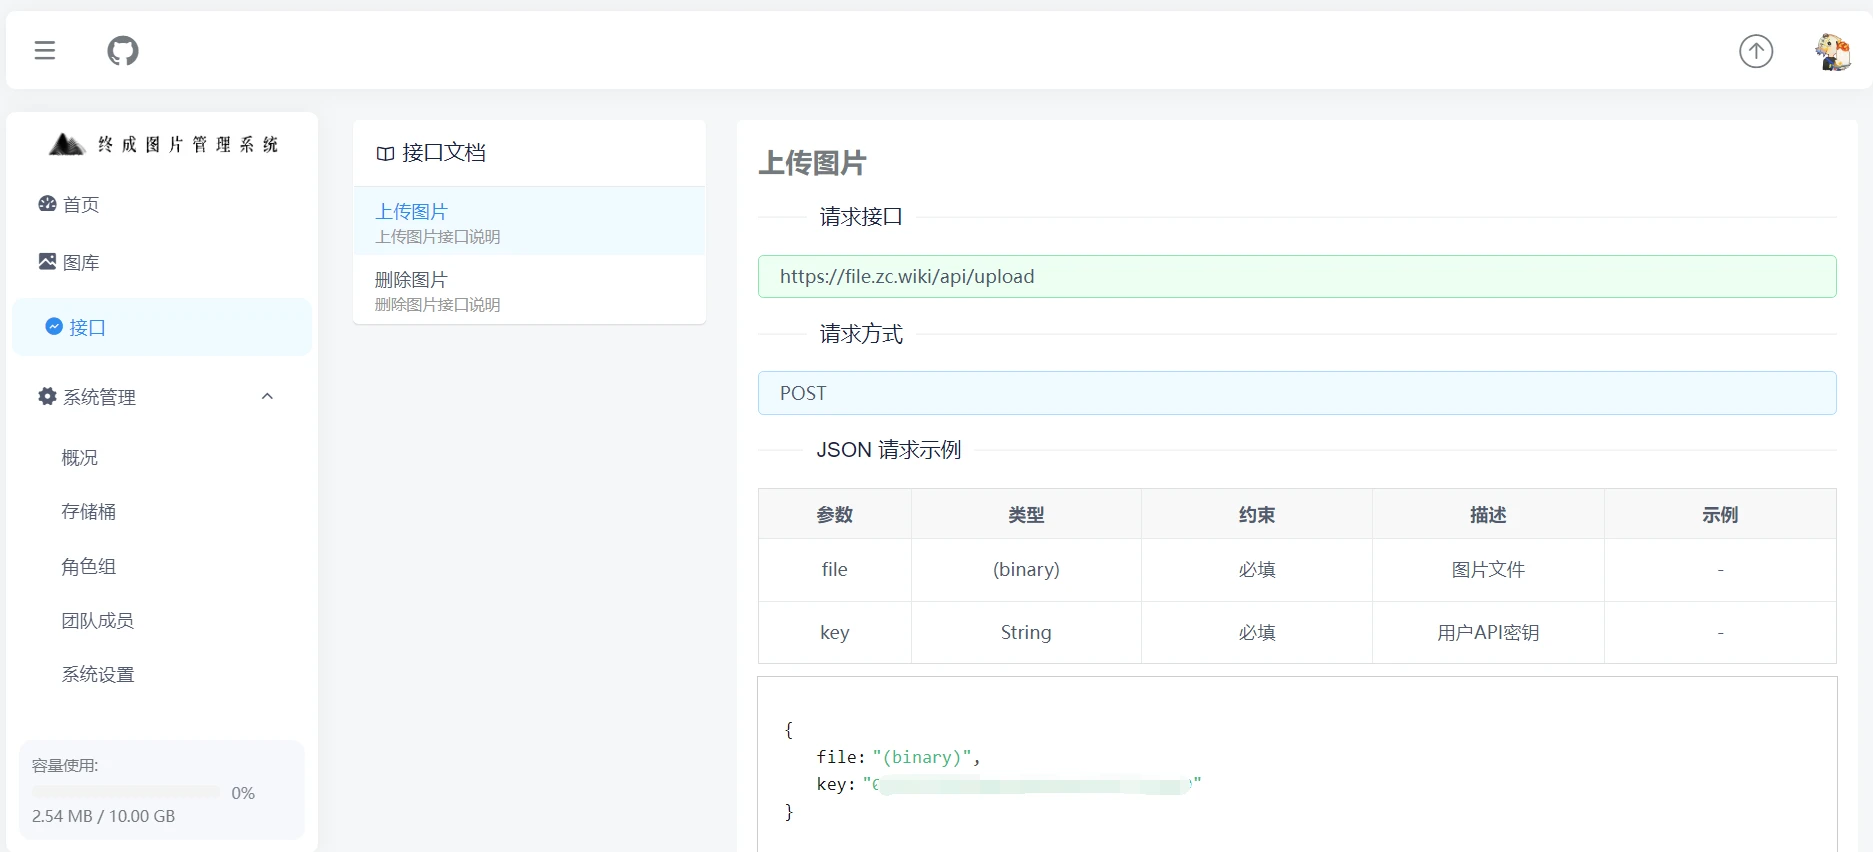The width and height of the screenshot is (1873, 852).
Task: Open 系统设置 page
Action: pos(98,675)
